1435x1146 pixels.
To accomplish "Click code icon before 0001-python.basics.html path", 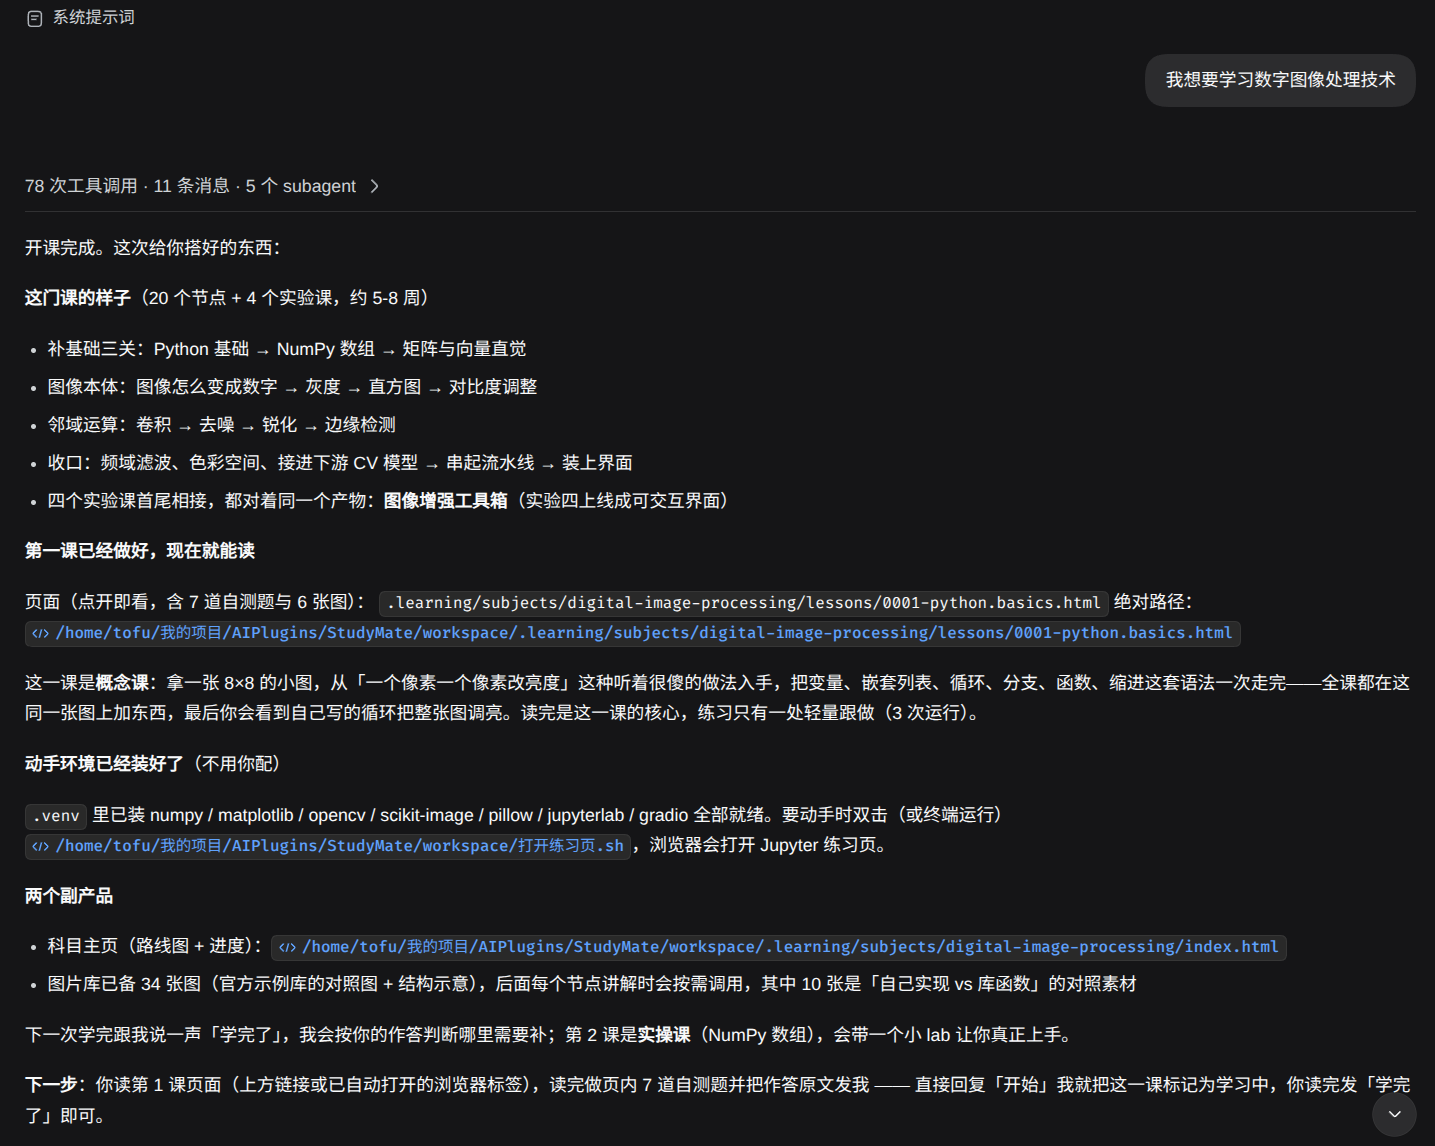I will [40, 634].
